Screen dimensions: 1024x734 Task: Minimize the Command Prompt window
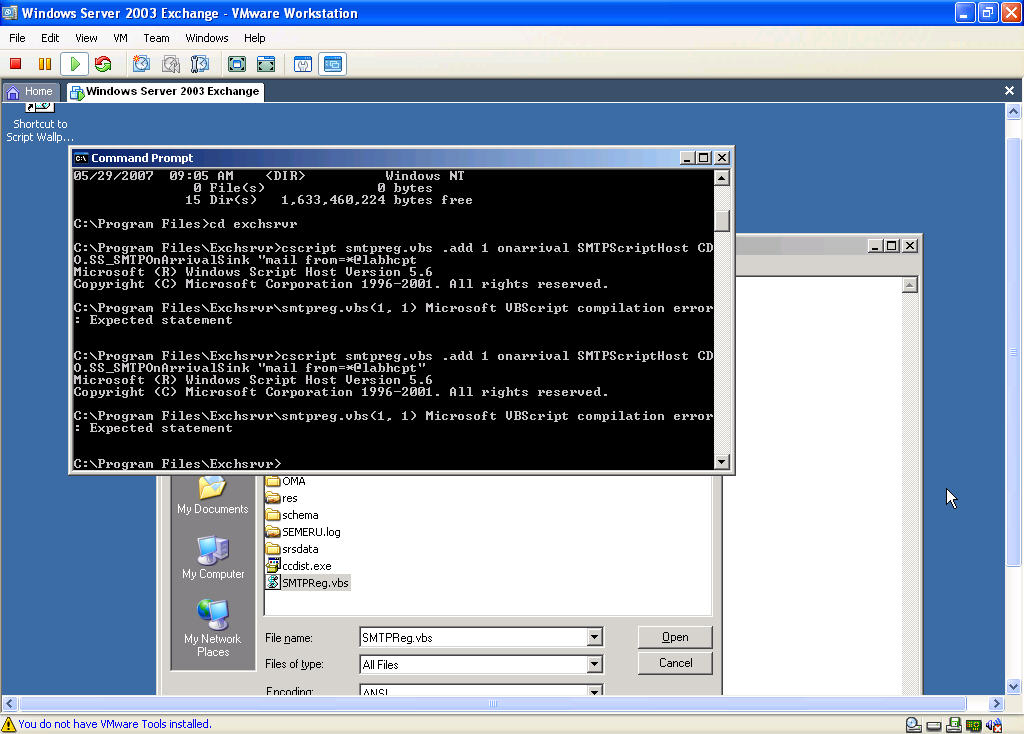click(x=686, y=158)
